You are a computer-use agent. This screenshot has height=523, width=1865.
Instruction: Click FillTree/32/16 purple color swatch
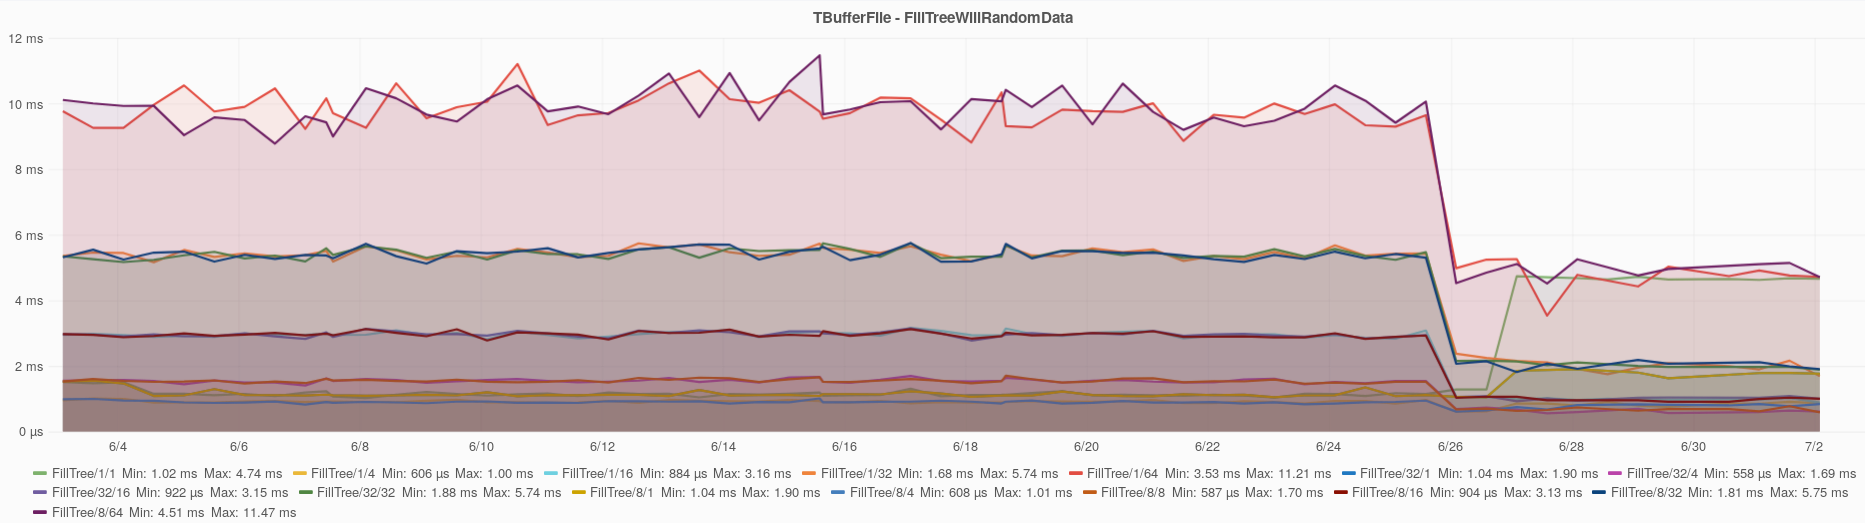point(40,492)
